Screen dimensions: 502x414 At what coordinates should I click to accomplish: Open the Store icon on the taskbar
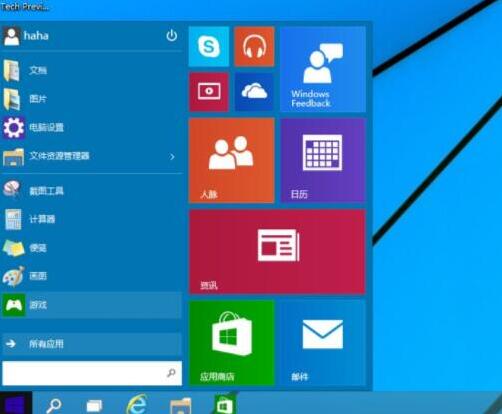click(224, 404)
